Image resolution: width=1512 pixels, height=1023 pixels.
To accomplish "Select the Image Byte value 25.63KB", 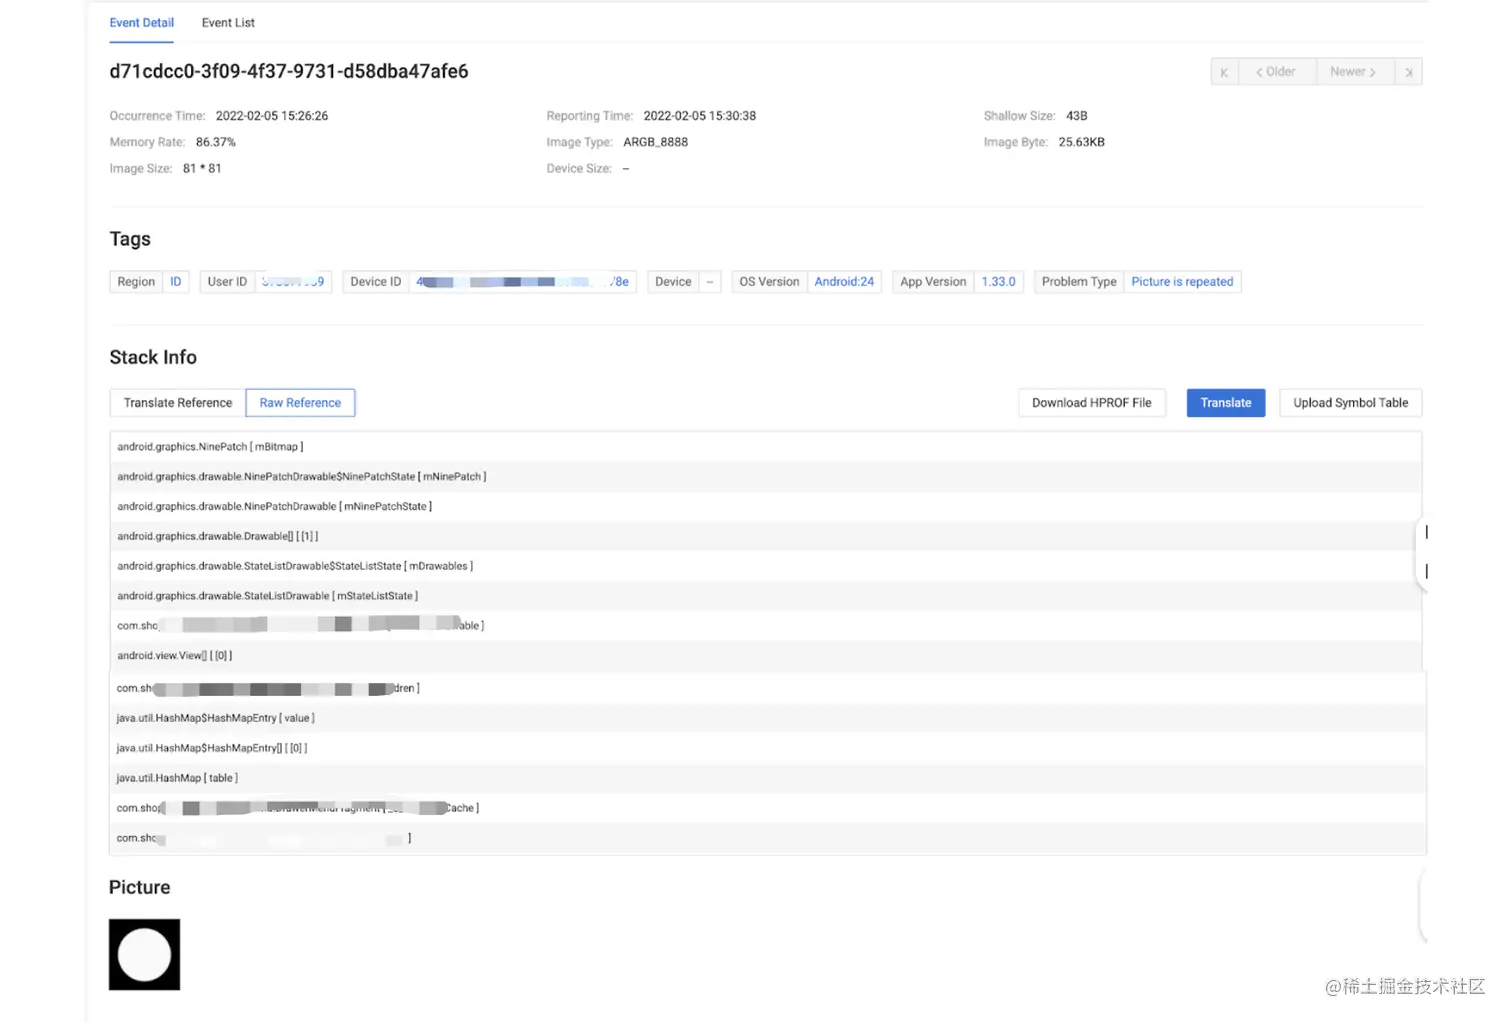I will (x=1081, y=142).
